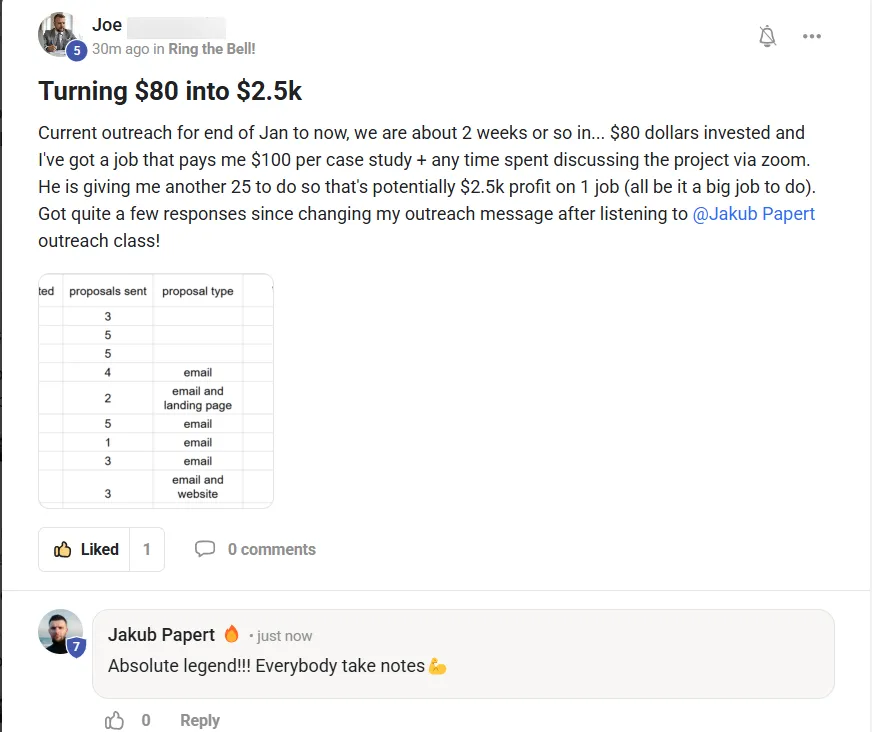The width and height of the screenshot is (872, 732).
Task: Click Reply under Jakub's comment
Action: (x=200, y=720)
